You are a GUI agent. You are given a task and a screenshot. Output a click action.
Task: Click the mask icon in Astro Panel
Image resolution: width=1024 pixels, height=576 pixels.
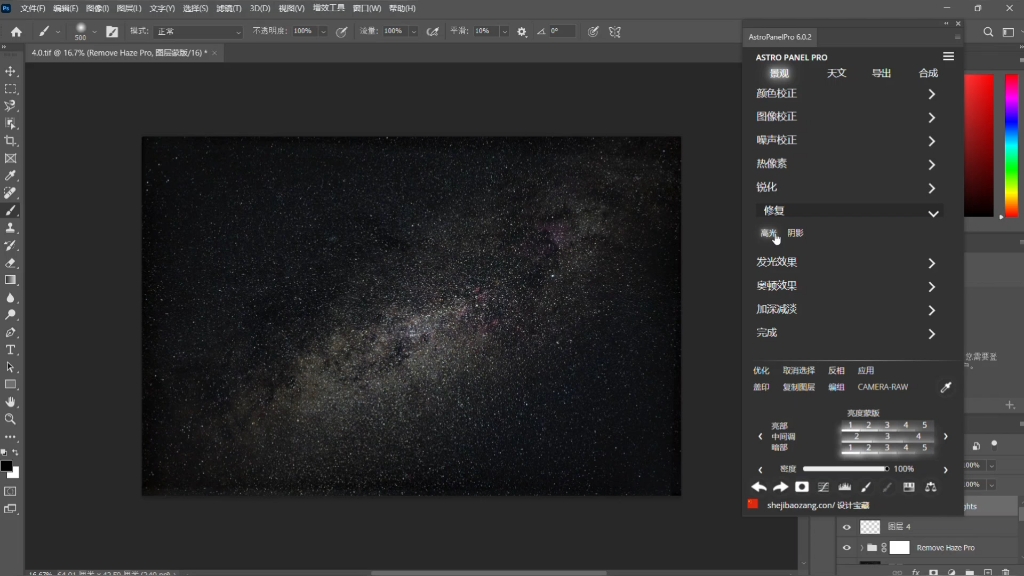click(802, 487)
